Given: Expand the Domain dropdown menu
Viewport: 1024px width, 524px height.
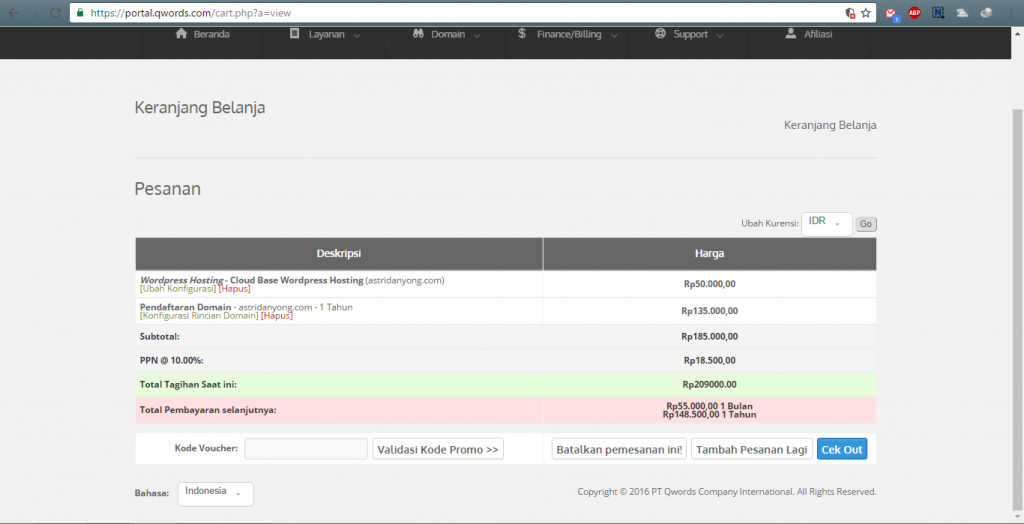Looking at the screenshot, I should [447, 34].
